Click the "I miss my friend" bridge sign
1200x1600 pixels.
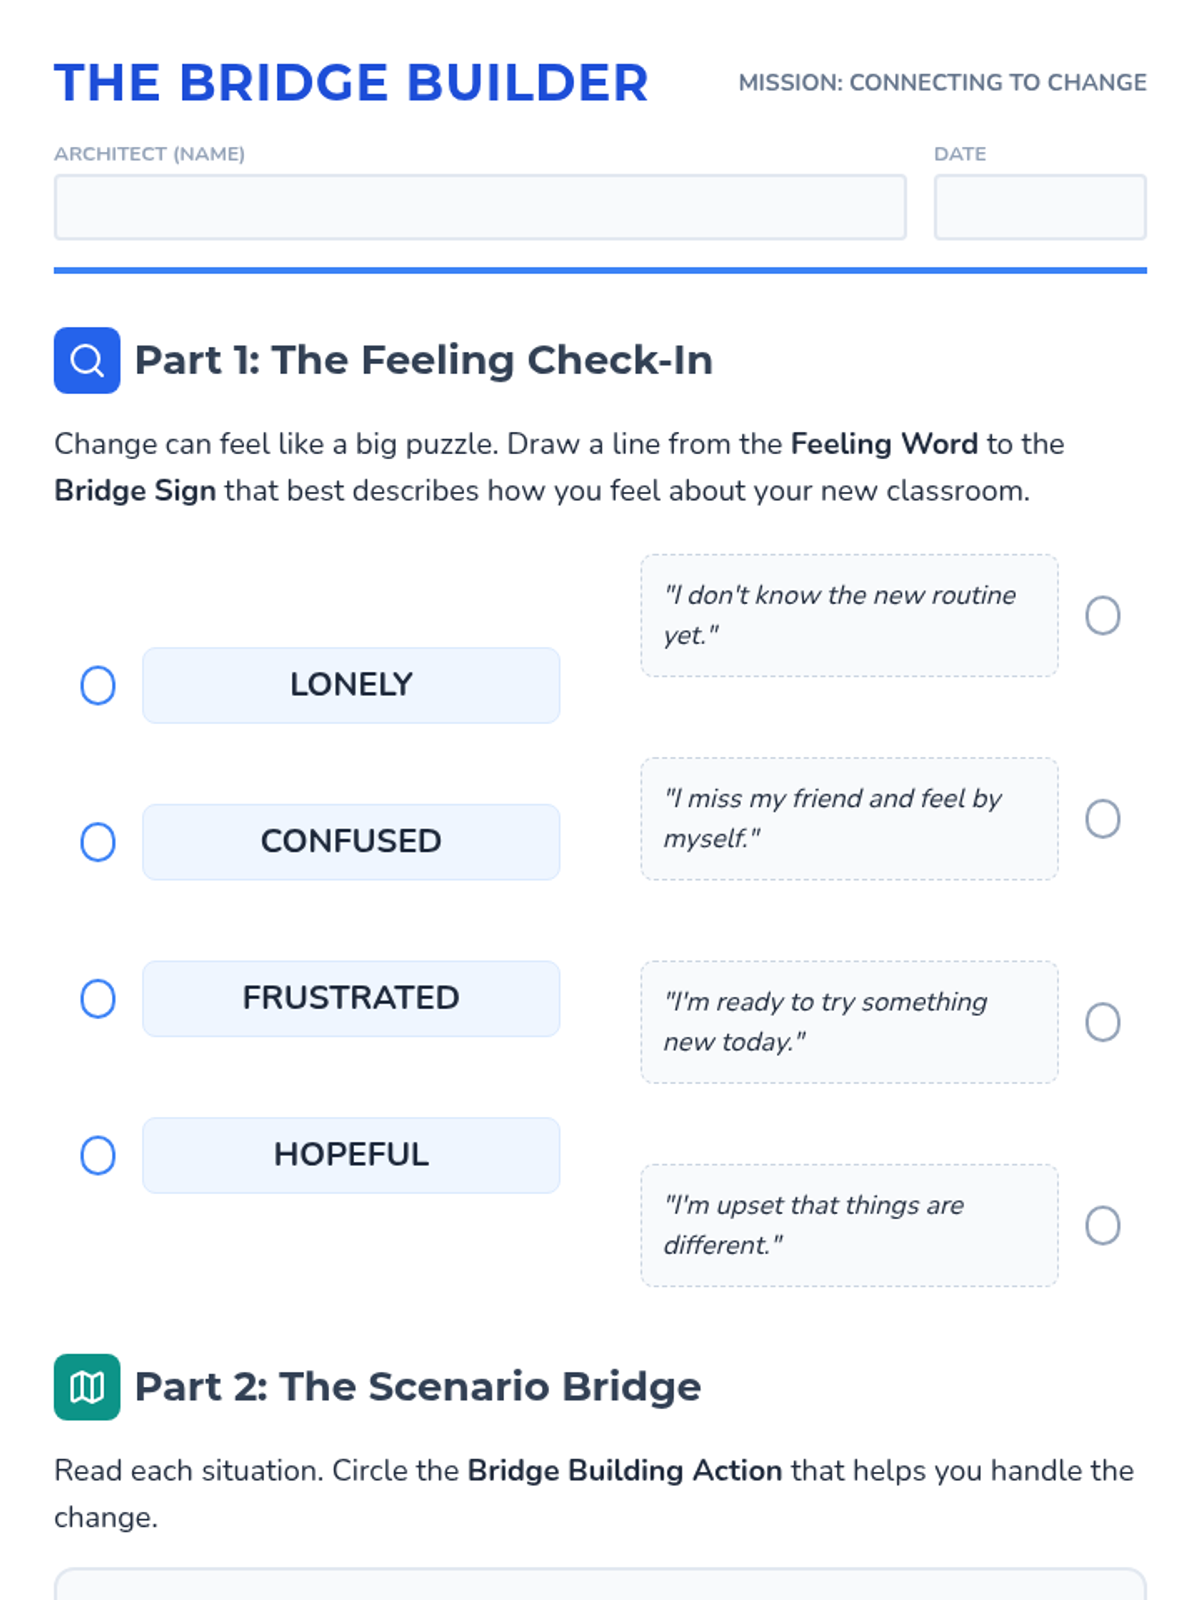pos(849,819)
